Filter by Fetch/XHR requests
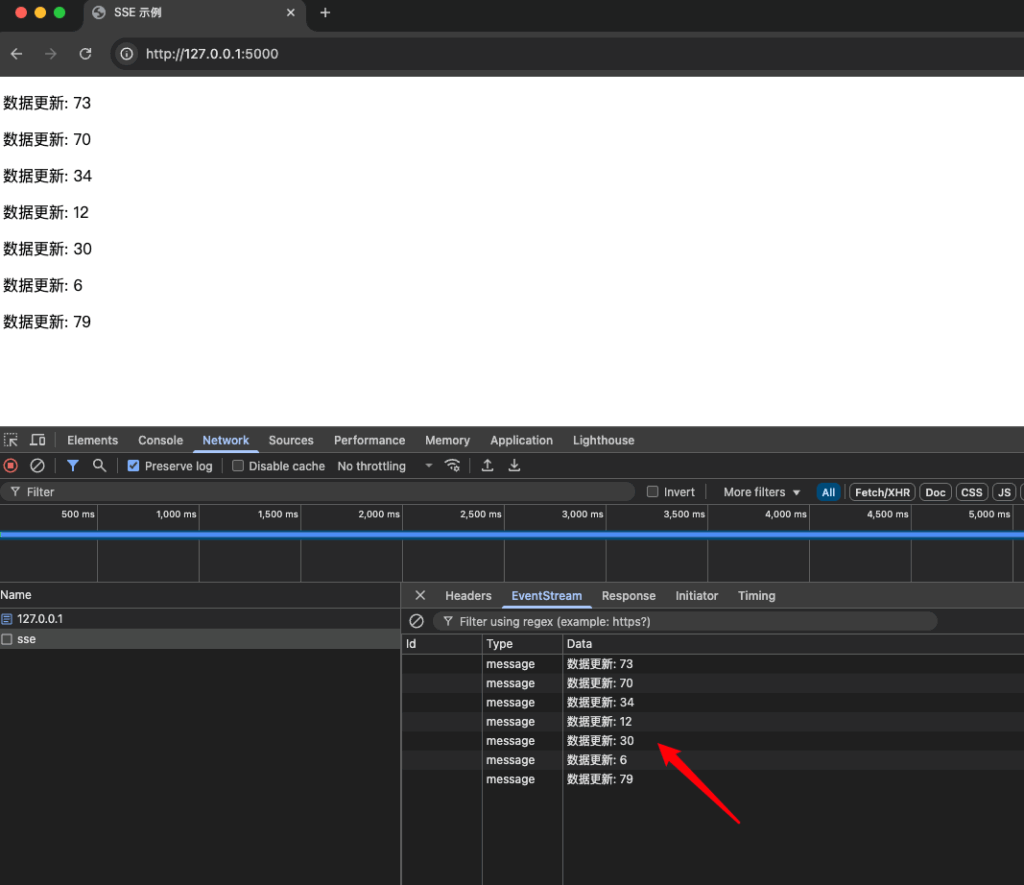1024x885 pixels. (882, 492)
